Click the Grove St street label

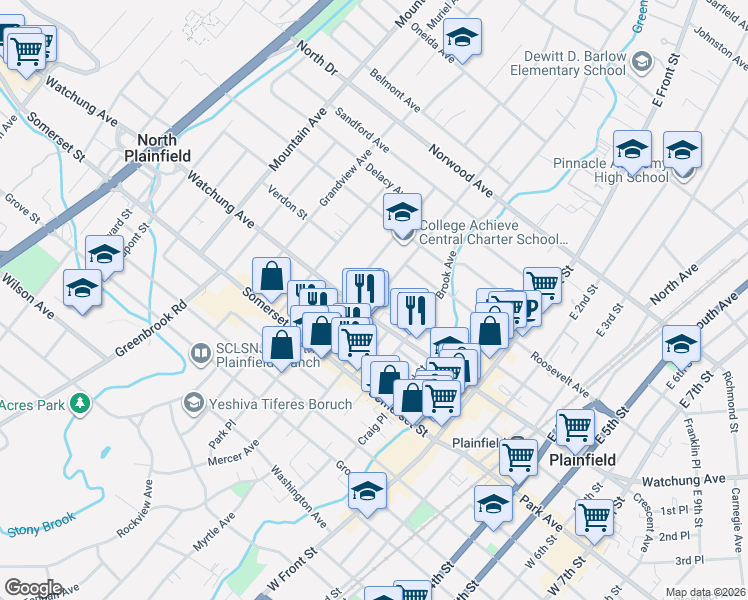click(x=22, y=208)
